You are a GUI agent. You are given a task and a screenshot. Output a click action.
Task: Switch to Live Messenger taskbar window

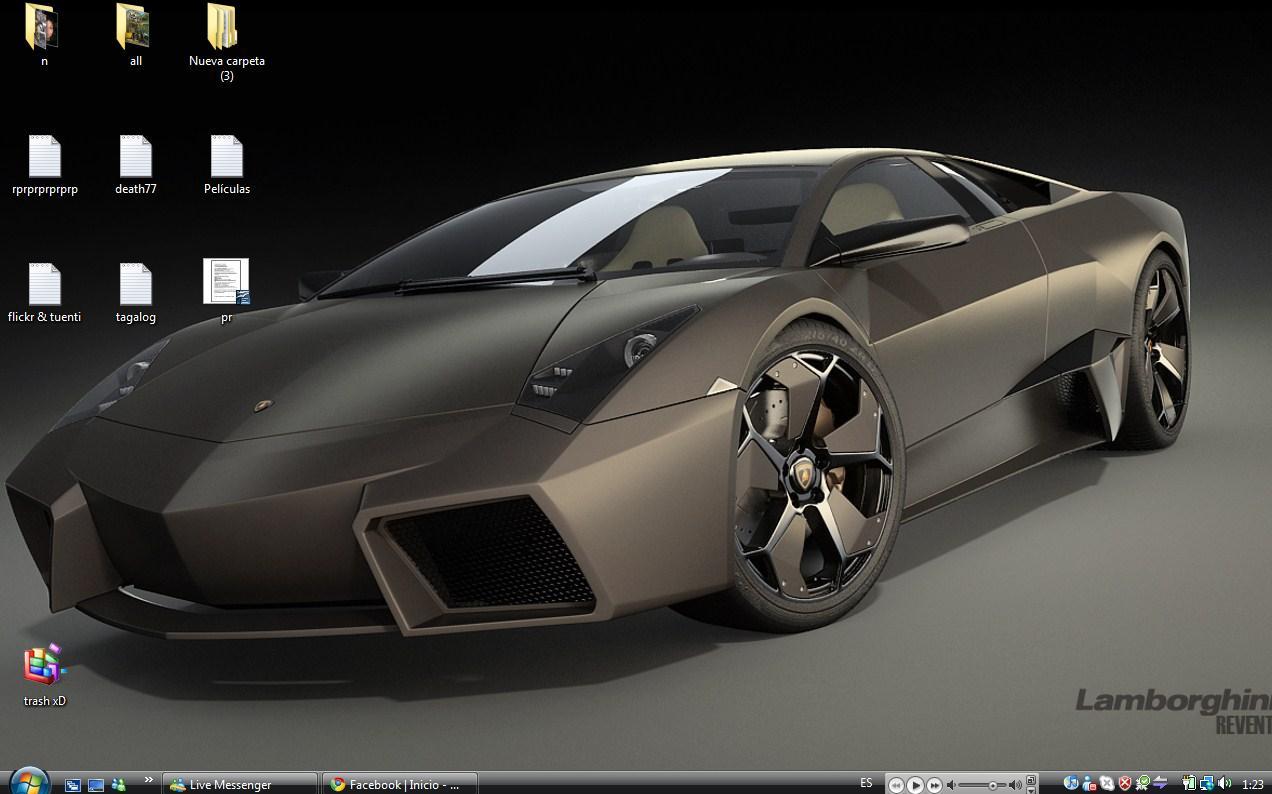(x=240, y=784)
